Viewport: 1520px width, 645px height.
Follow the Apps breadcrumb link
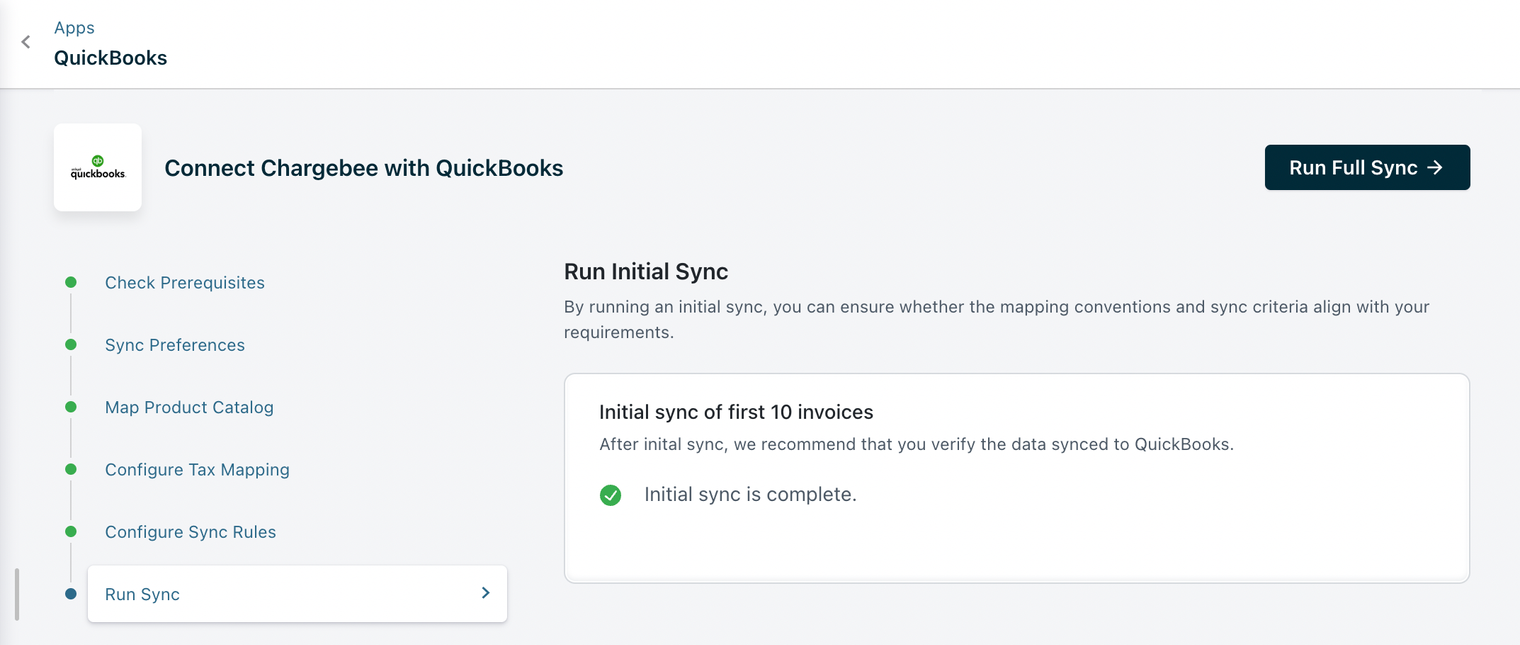tap(74, 28)
